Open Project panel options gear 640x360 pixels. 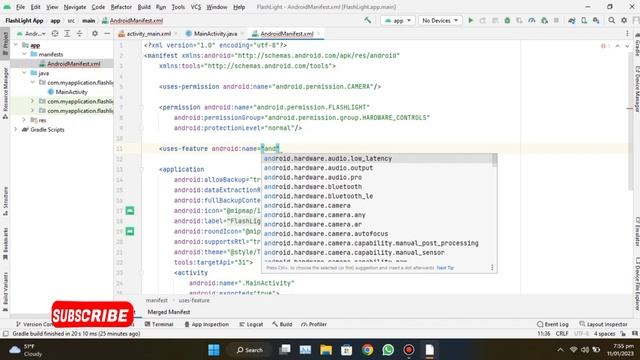pos(95,33)
